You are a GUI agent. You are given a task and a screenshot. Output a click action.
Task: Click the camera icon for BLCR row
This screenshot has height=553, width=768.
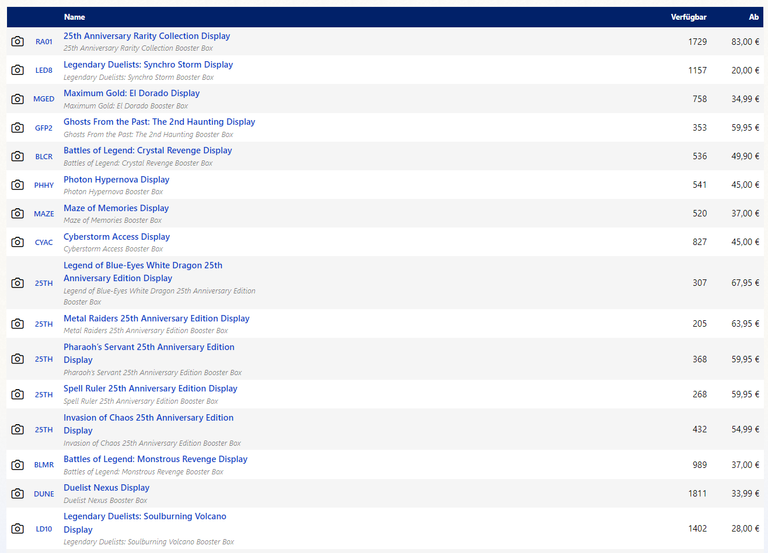tap(18, 156)
